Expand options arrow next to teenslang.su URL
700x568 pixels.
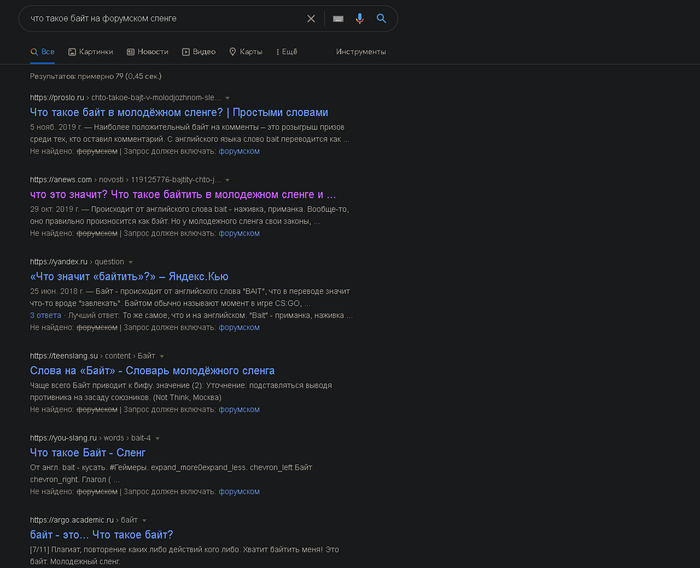(x=162, y=356)
